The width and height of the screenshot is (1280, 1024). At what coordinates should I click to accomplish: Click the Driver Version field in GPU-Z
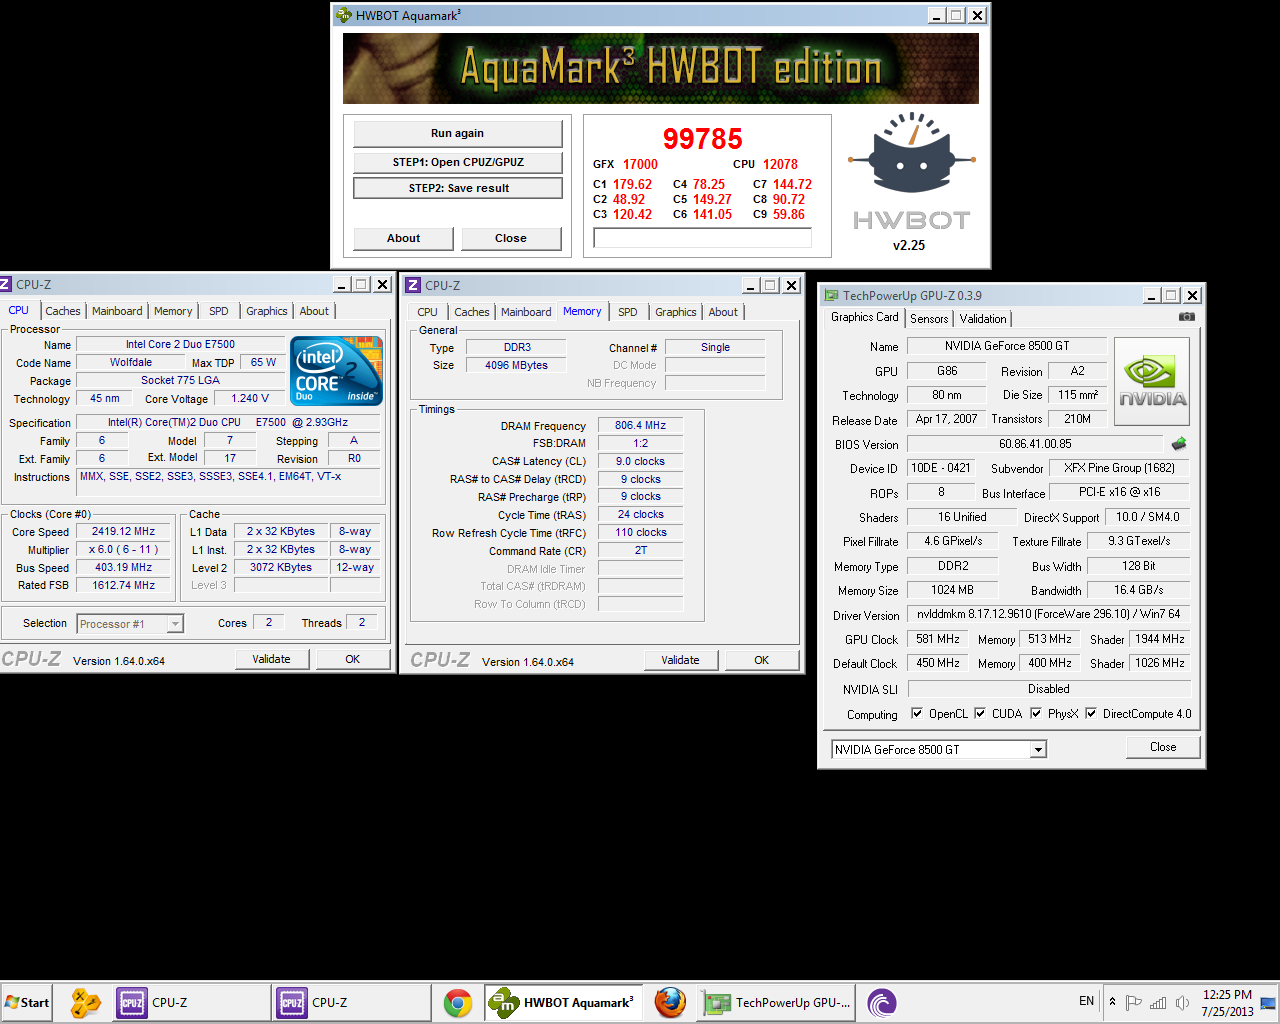1049,614
